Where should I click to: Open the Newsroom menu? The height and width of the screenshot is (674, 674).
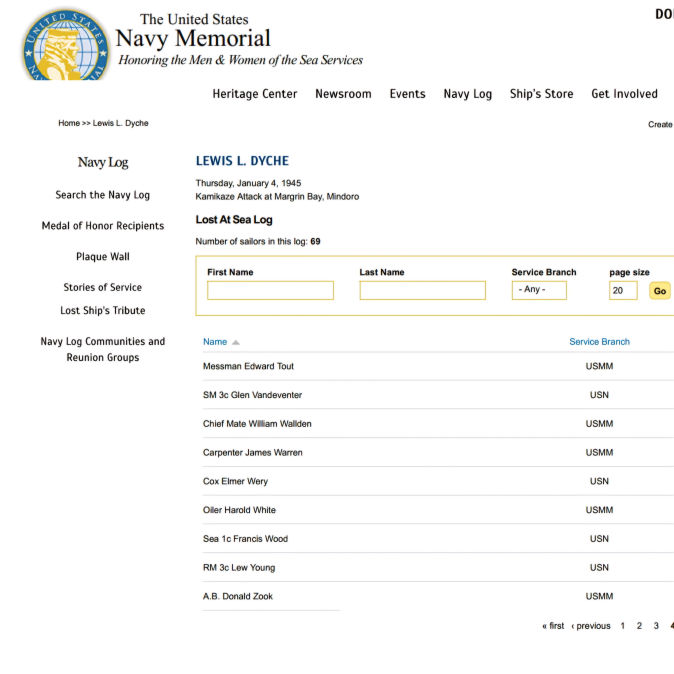343,94
